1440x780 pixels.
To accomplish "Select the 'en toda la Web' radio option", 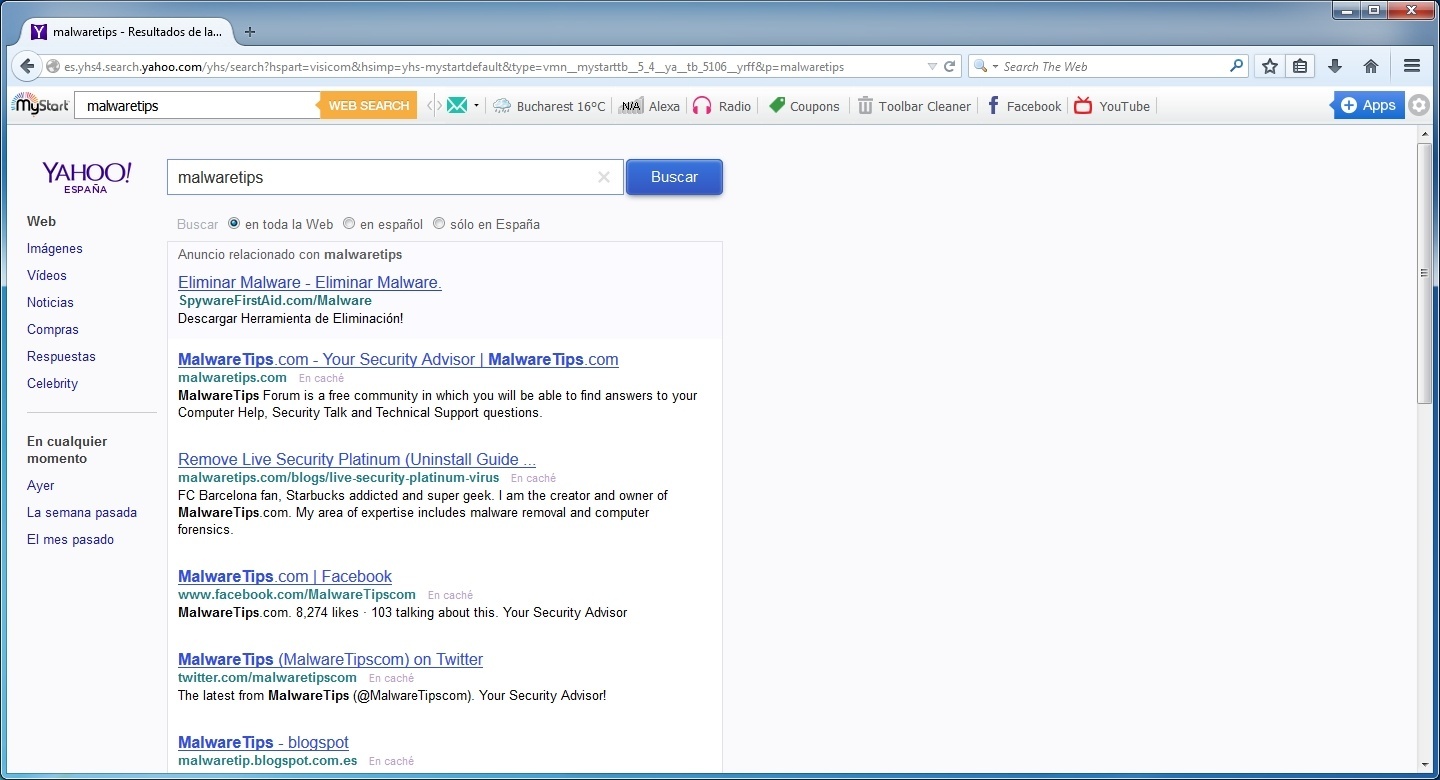I will (234, 223).
